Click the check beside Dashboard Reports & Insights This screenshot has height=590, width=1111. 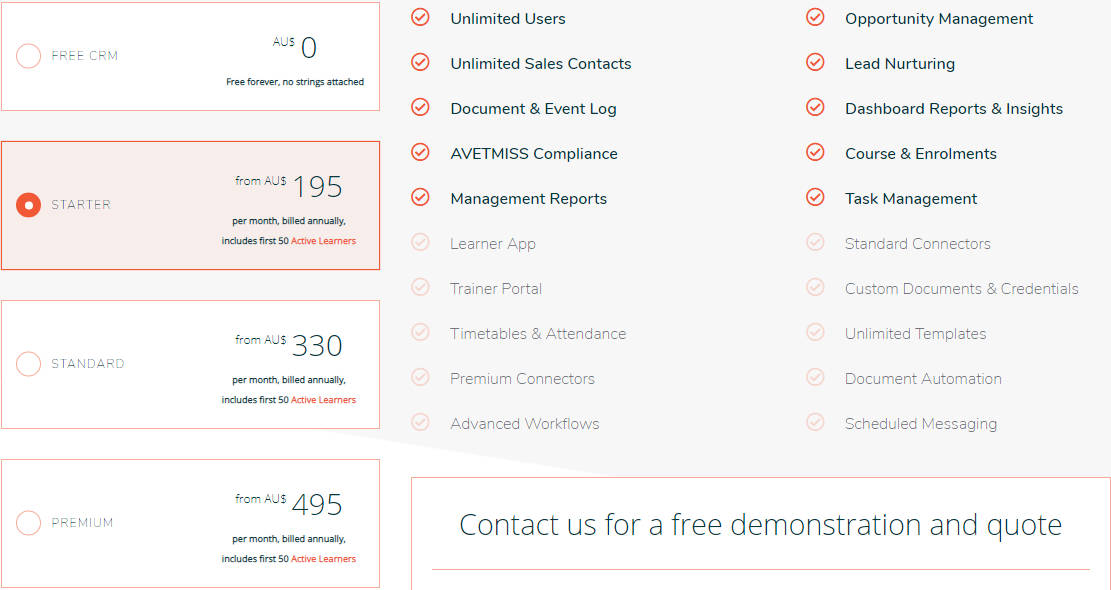click(815, 107)
